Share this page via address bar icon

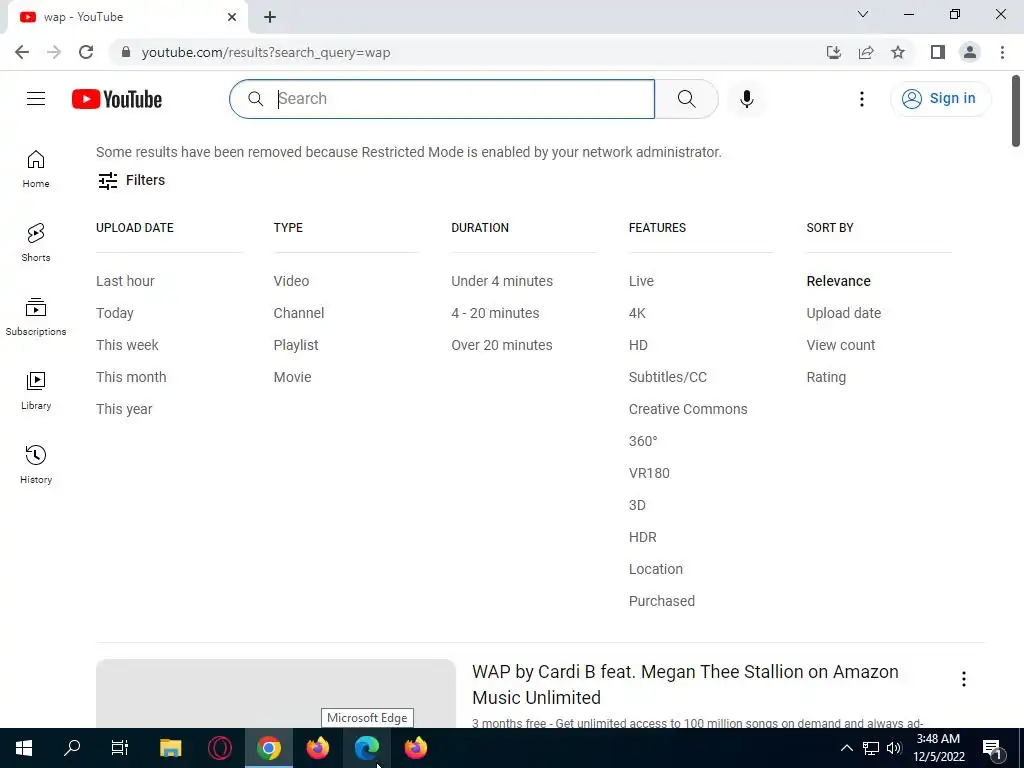[x=866, y=52]
